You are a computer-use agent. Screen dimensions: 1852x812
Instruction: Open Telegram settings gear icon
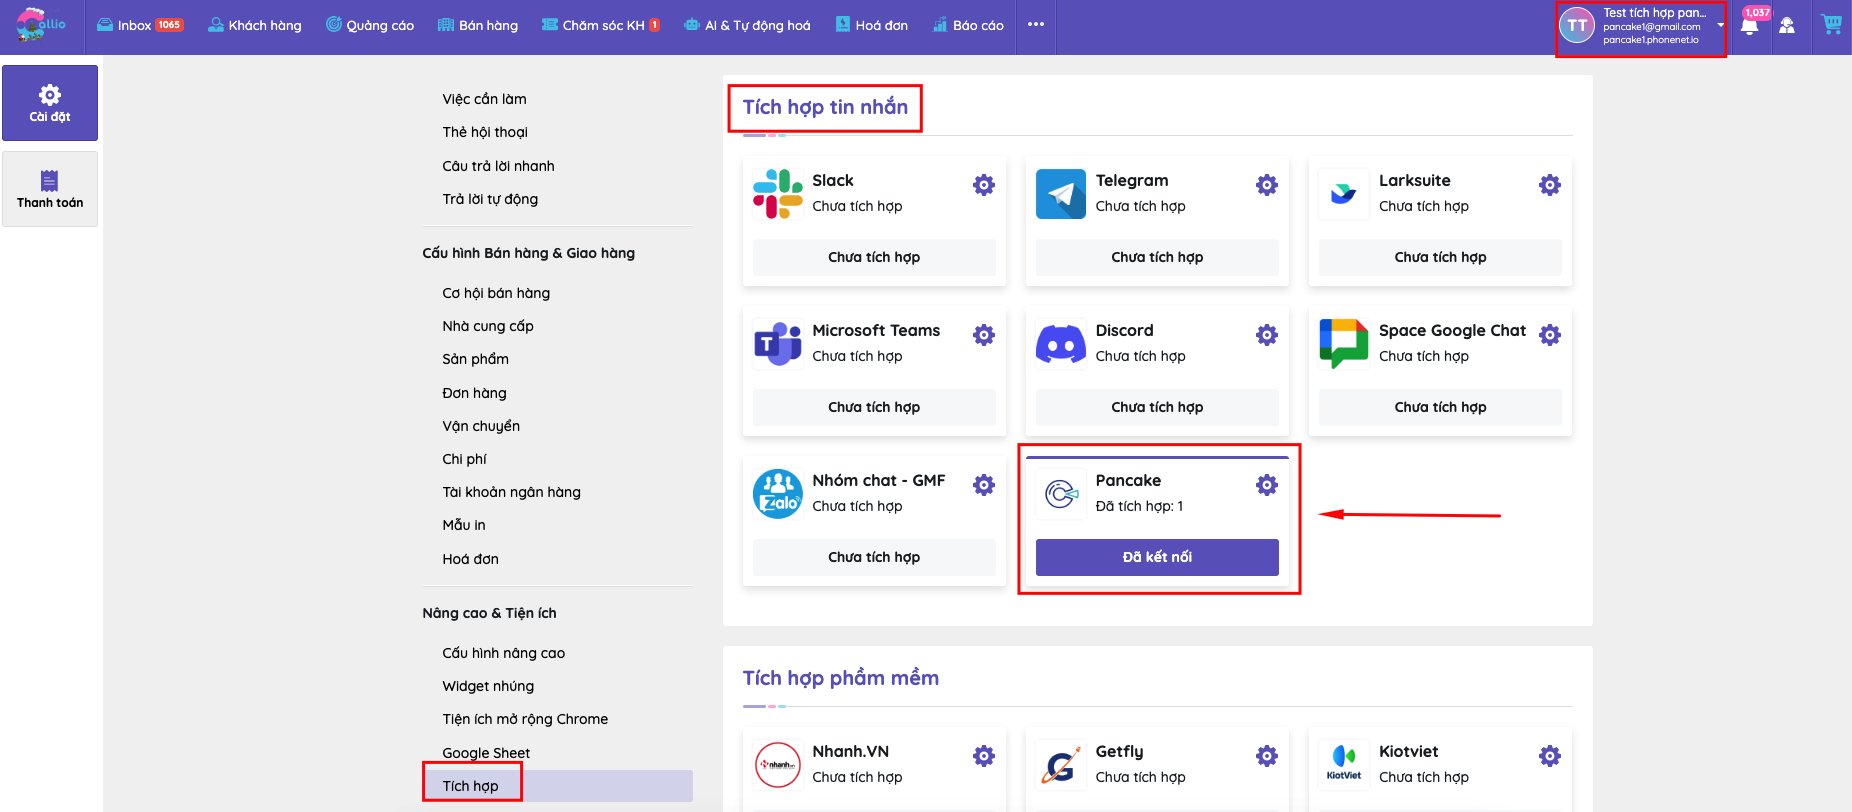(x=1267, y=185)
